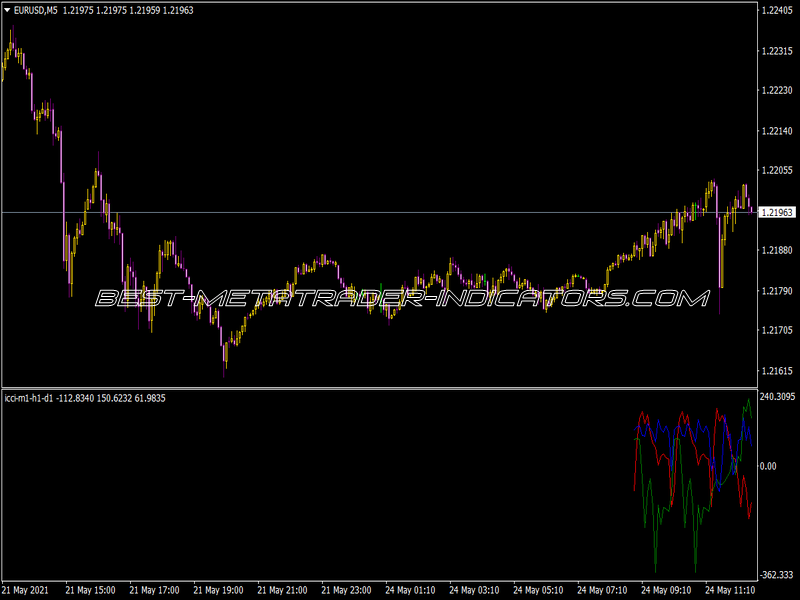
Task: Click the 21 May 21:00 time label
Action: coord(282,590)
